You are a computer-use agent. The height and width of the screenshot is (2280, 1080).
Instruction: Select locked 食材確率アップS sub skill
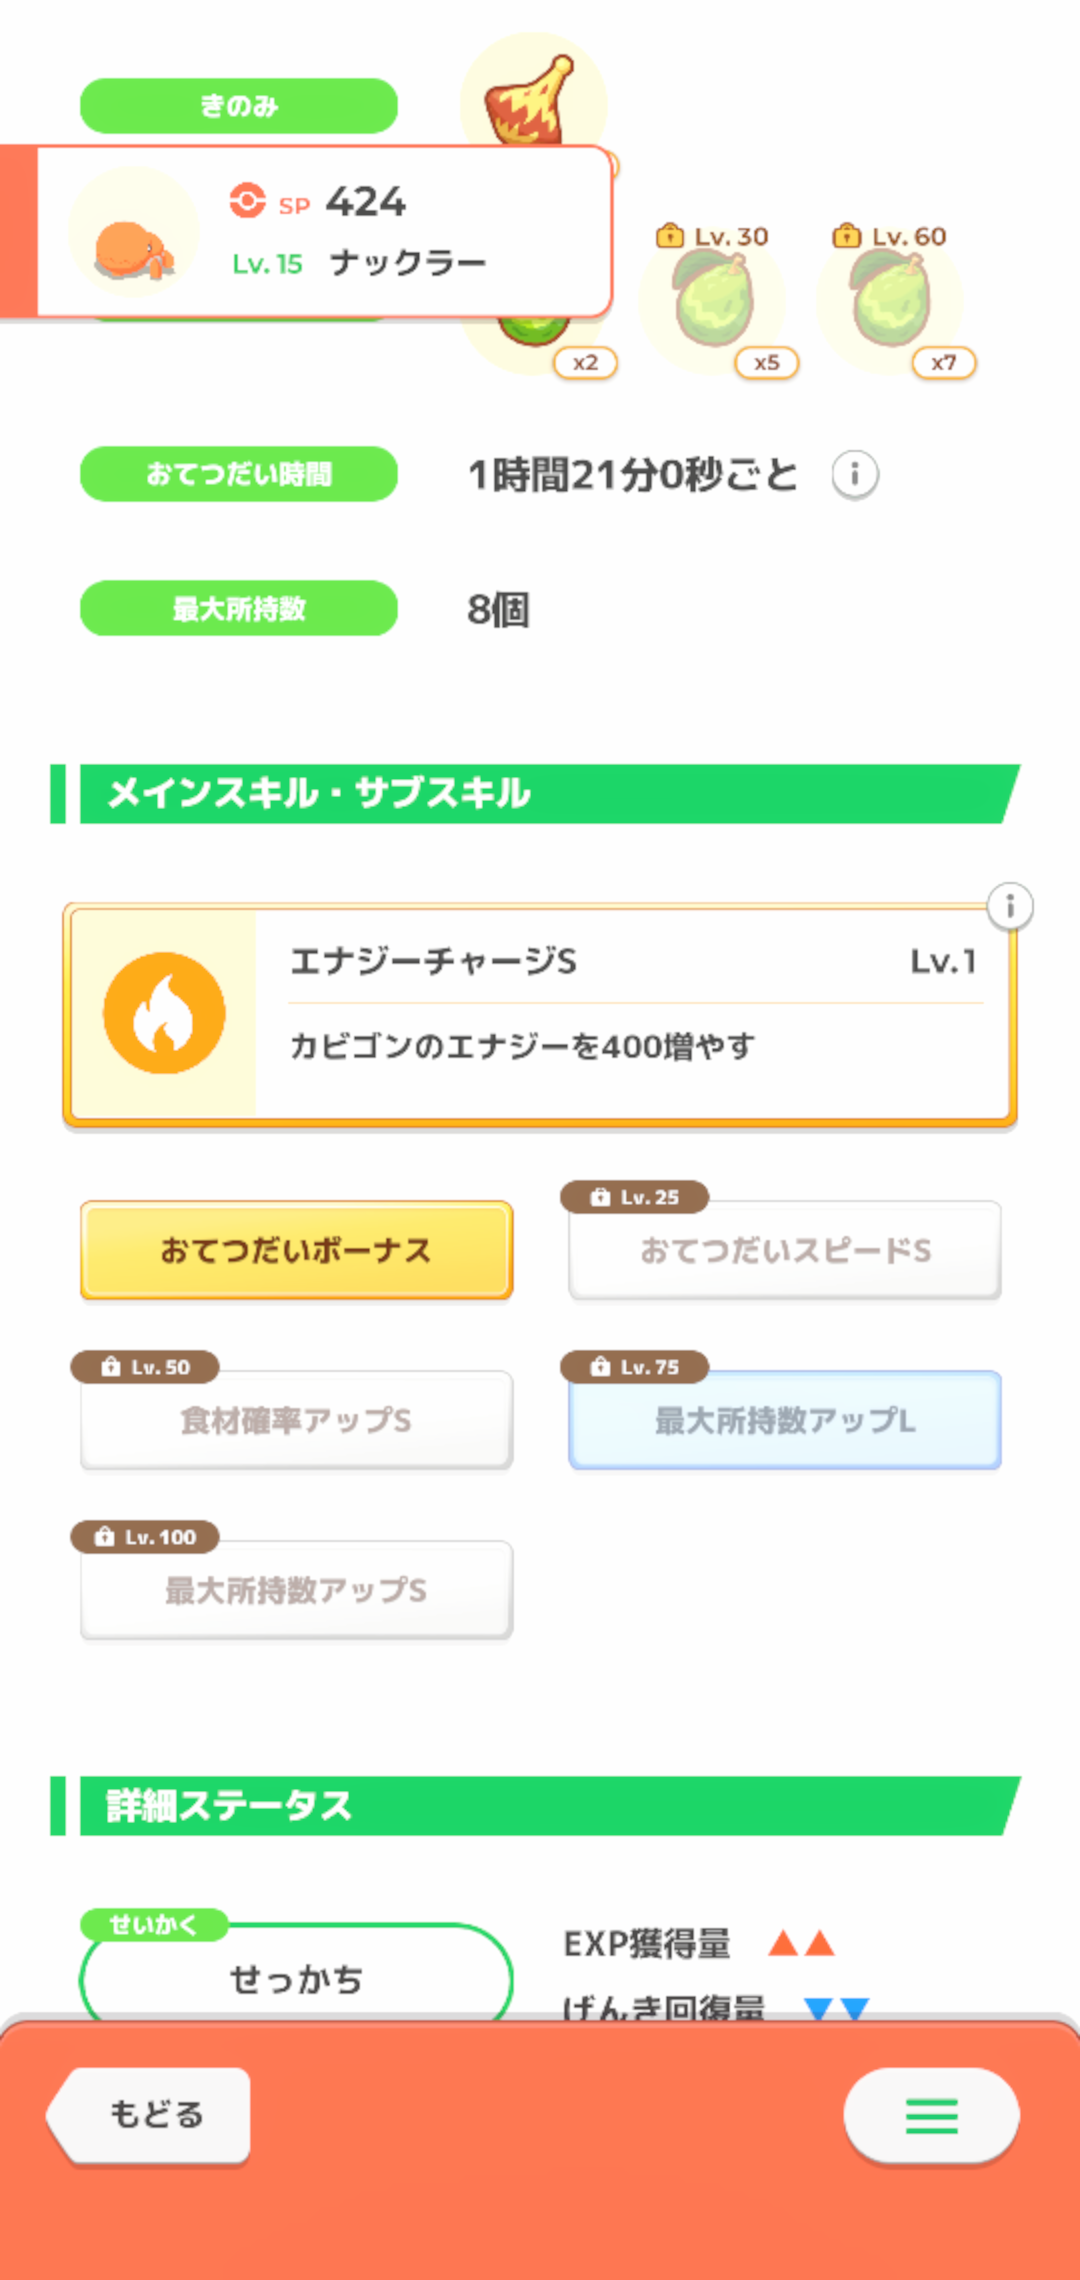296,1420
